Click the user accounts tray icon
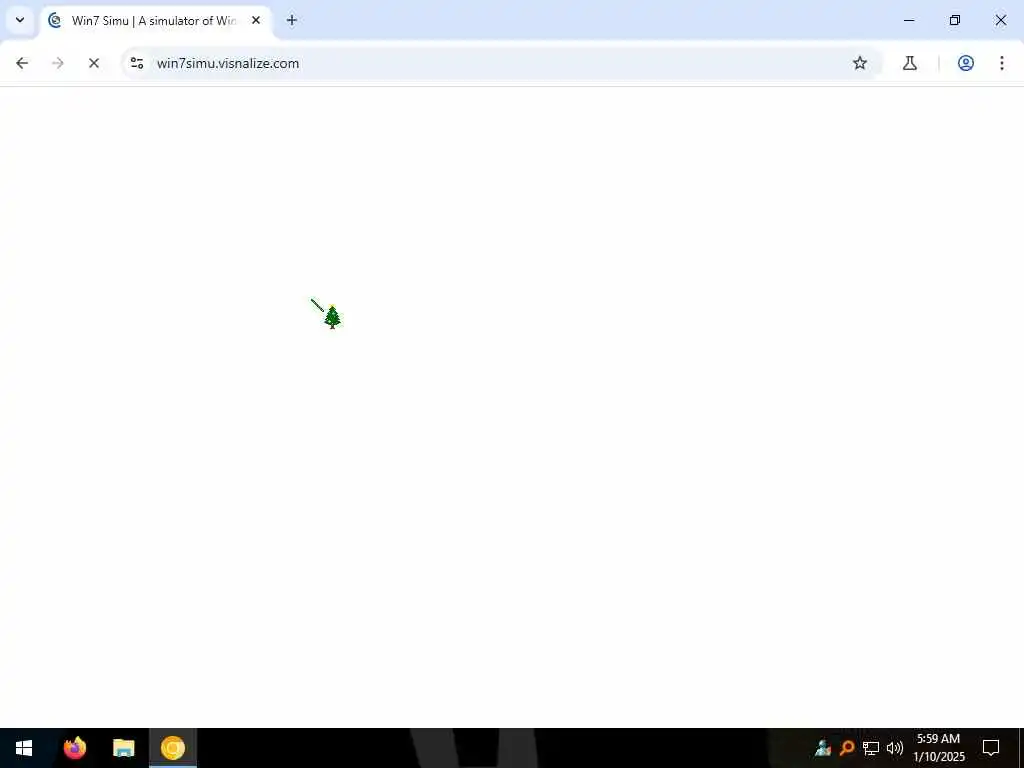The image size is (1024, 768). coord(823,748)
